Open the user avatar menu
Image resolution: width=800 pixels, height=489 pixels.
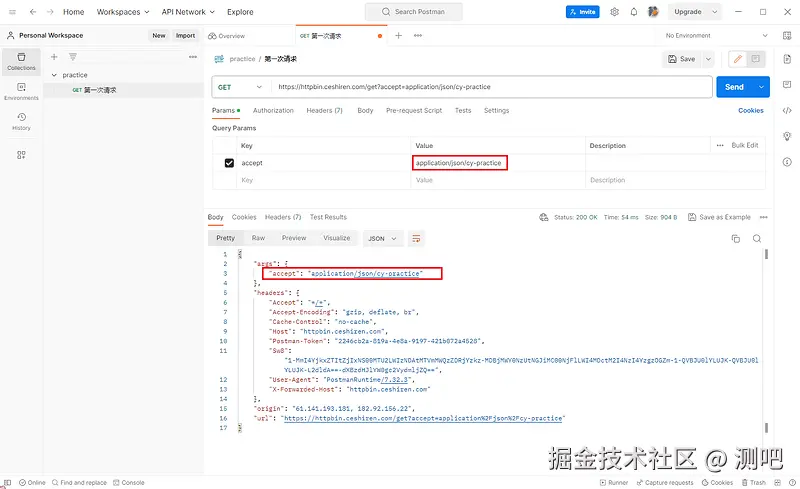(x=653, y=12)
